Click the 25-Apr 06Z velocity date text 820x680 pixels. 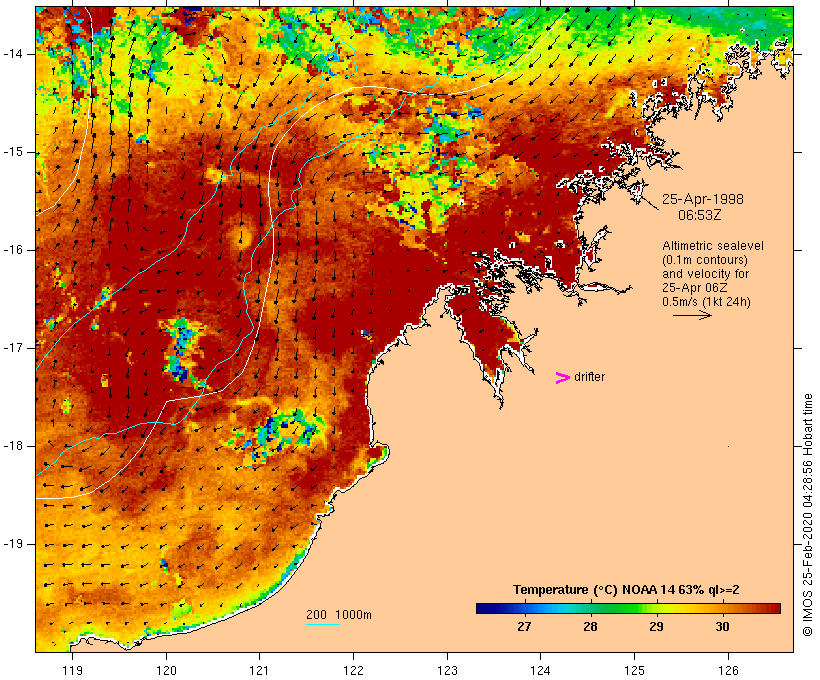pos(694,288)
